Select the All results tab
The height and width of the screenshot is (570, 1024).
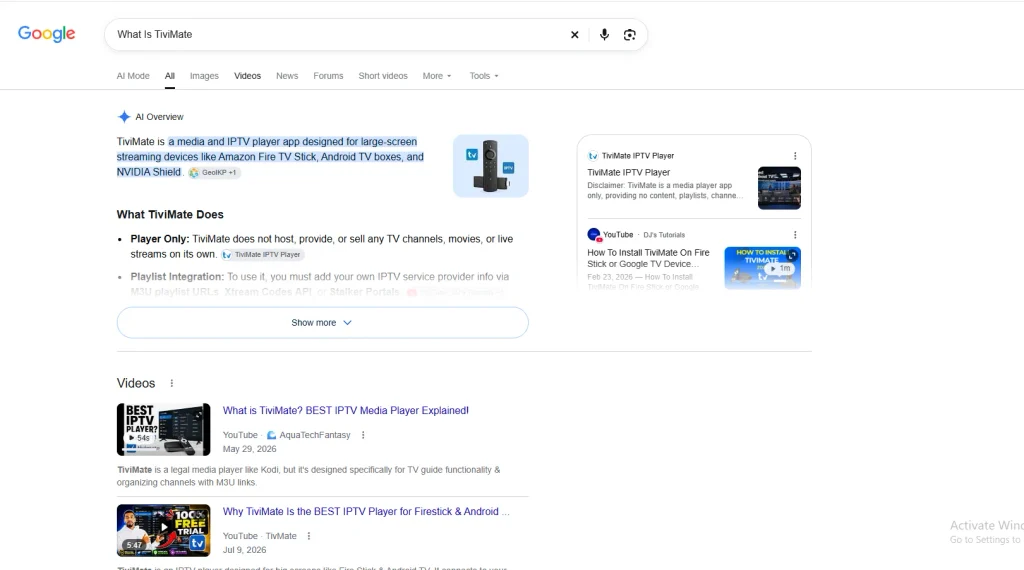170,76
